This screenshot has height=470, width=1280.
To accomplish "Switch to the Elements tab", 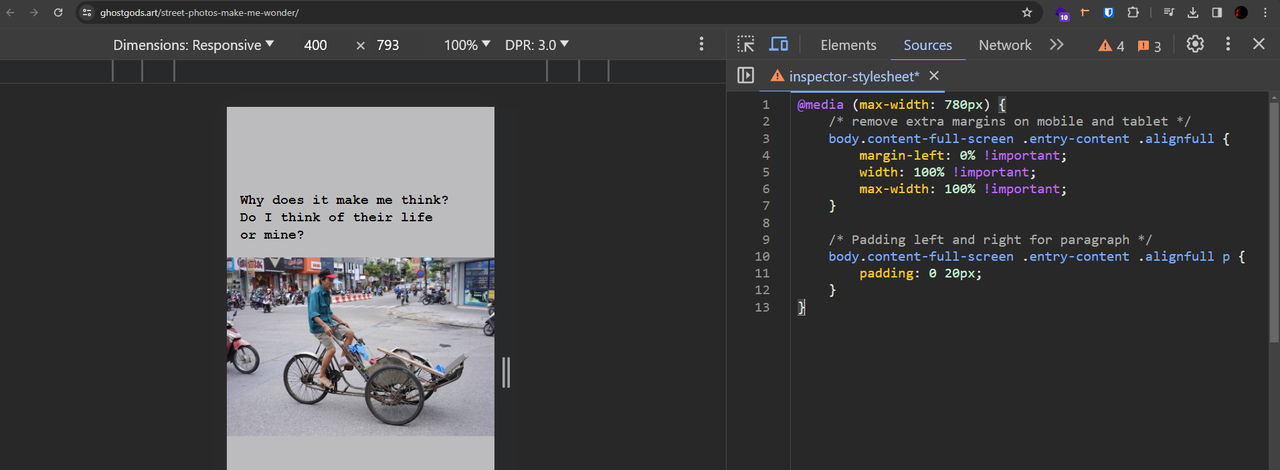I will pos(848,45).
